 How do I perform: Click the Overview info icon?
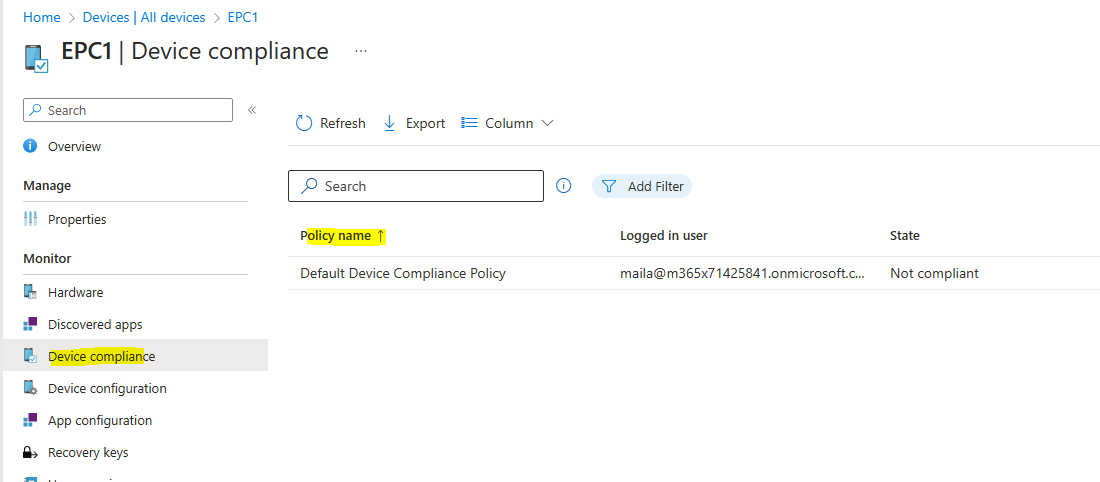[30, 146]
